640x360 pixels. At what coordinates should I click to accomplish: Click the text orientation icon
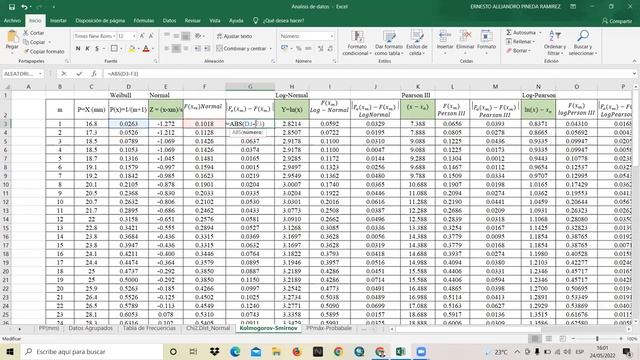[199, 36]
